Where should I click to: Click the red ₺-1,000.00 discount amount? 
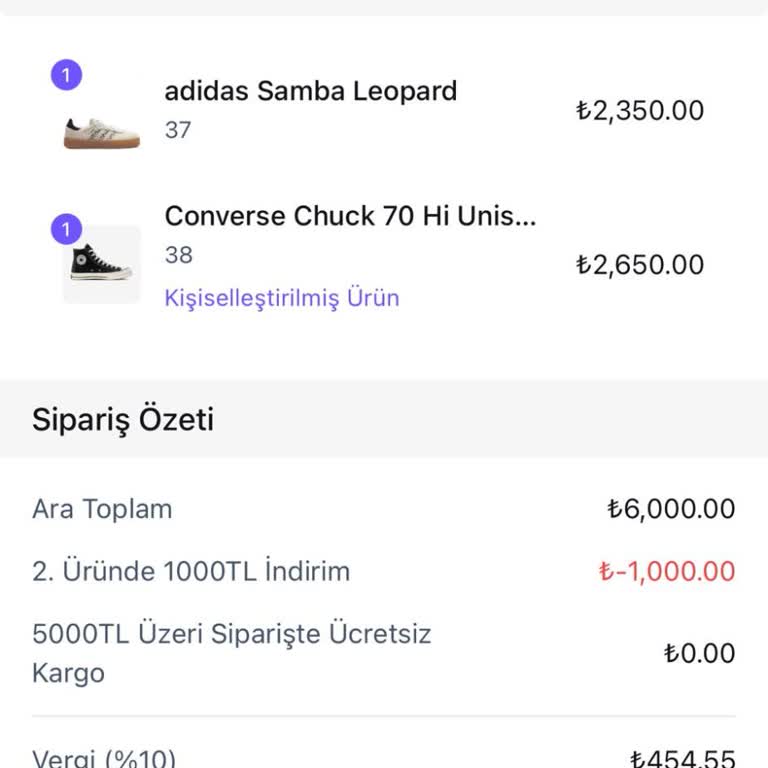667,572
